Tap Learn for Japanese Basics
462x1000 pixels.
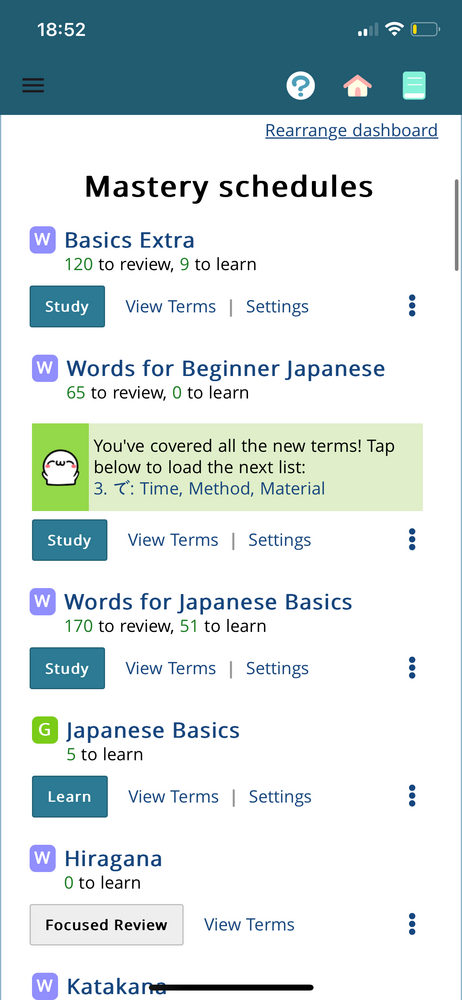(70, 797)
